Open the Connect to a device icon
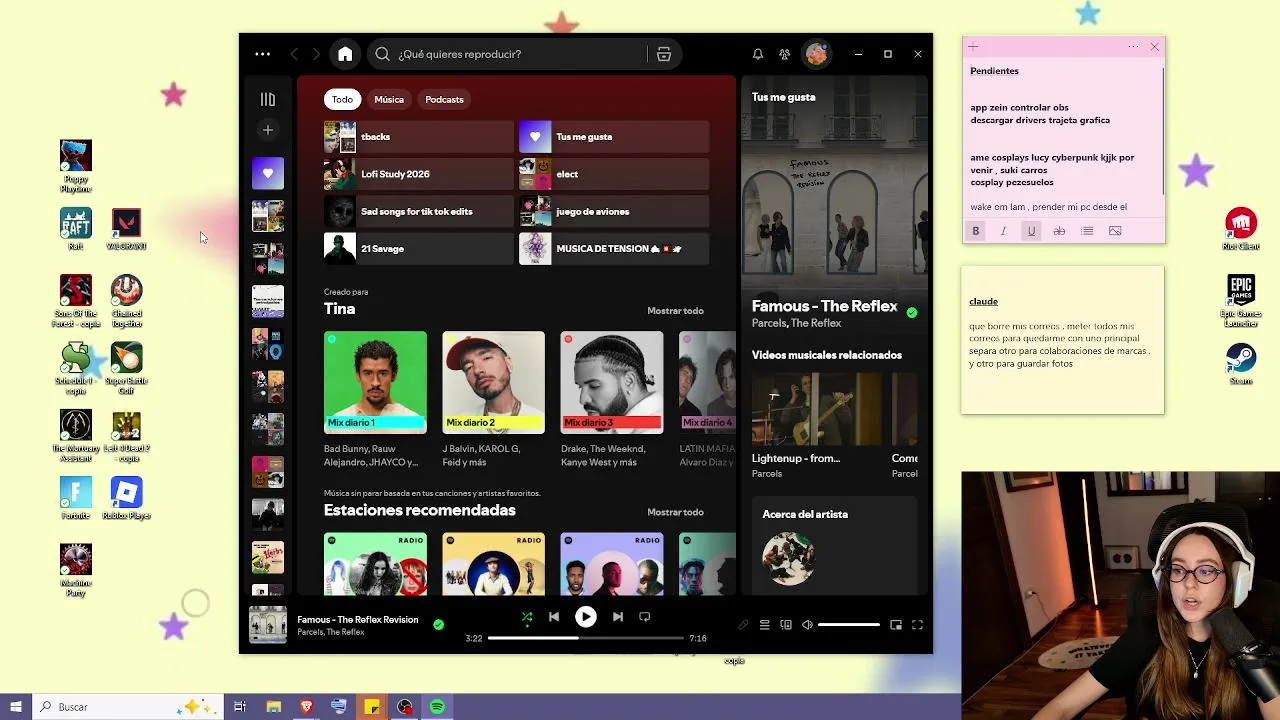1280x720 pixels. [786, 625]
